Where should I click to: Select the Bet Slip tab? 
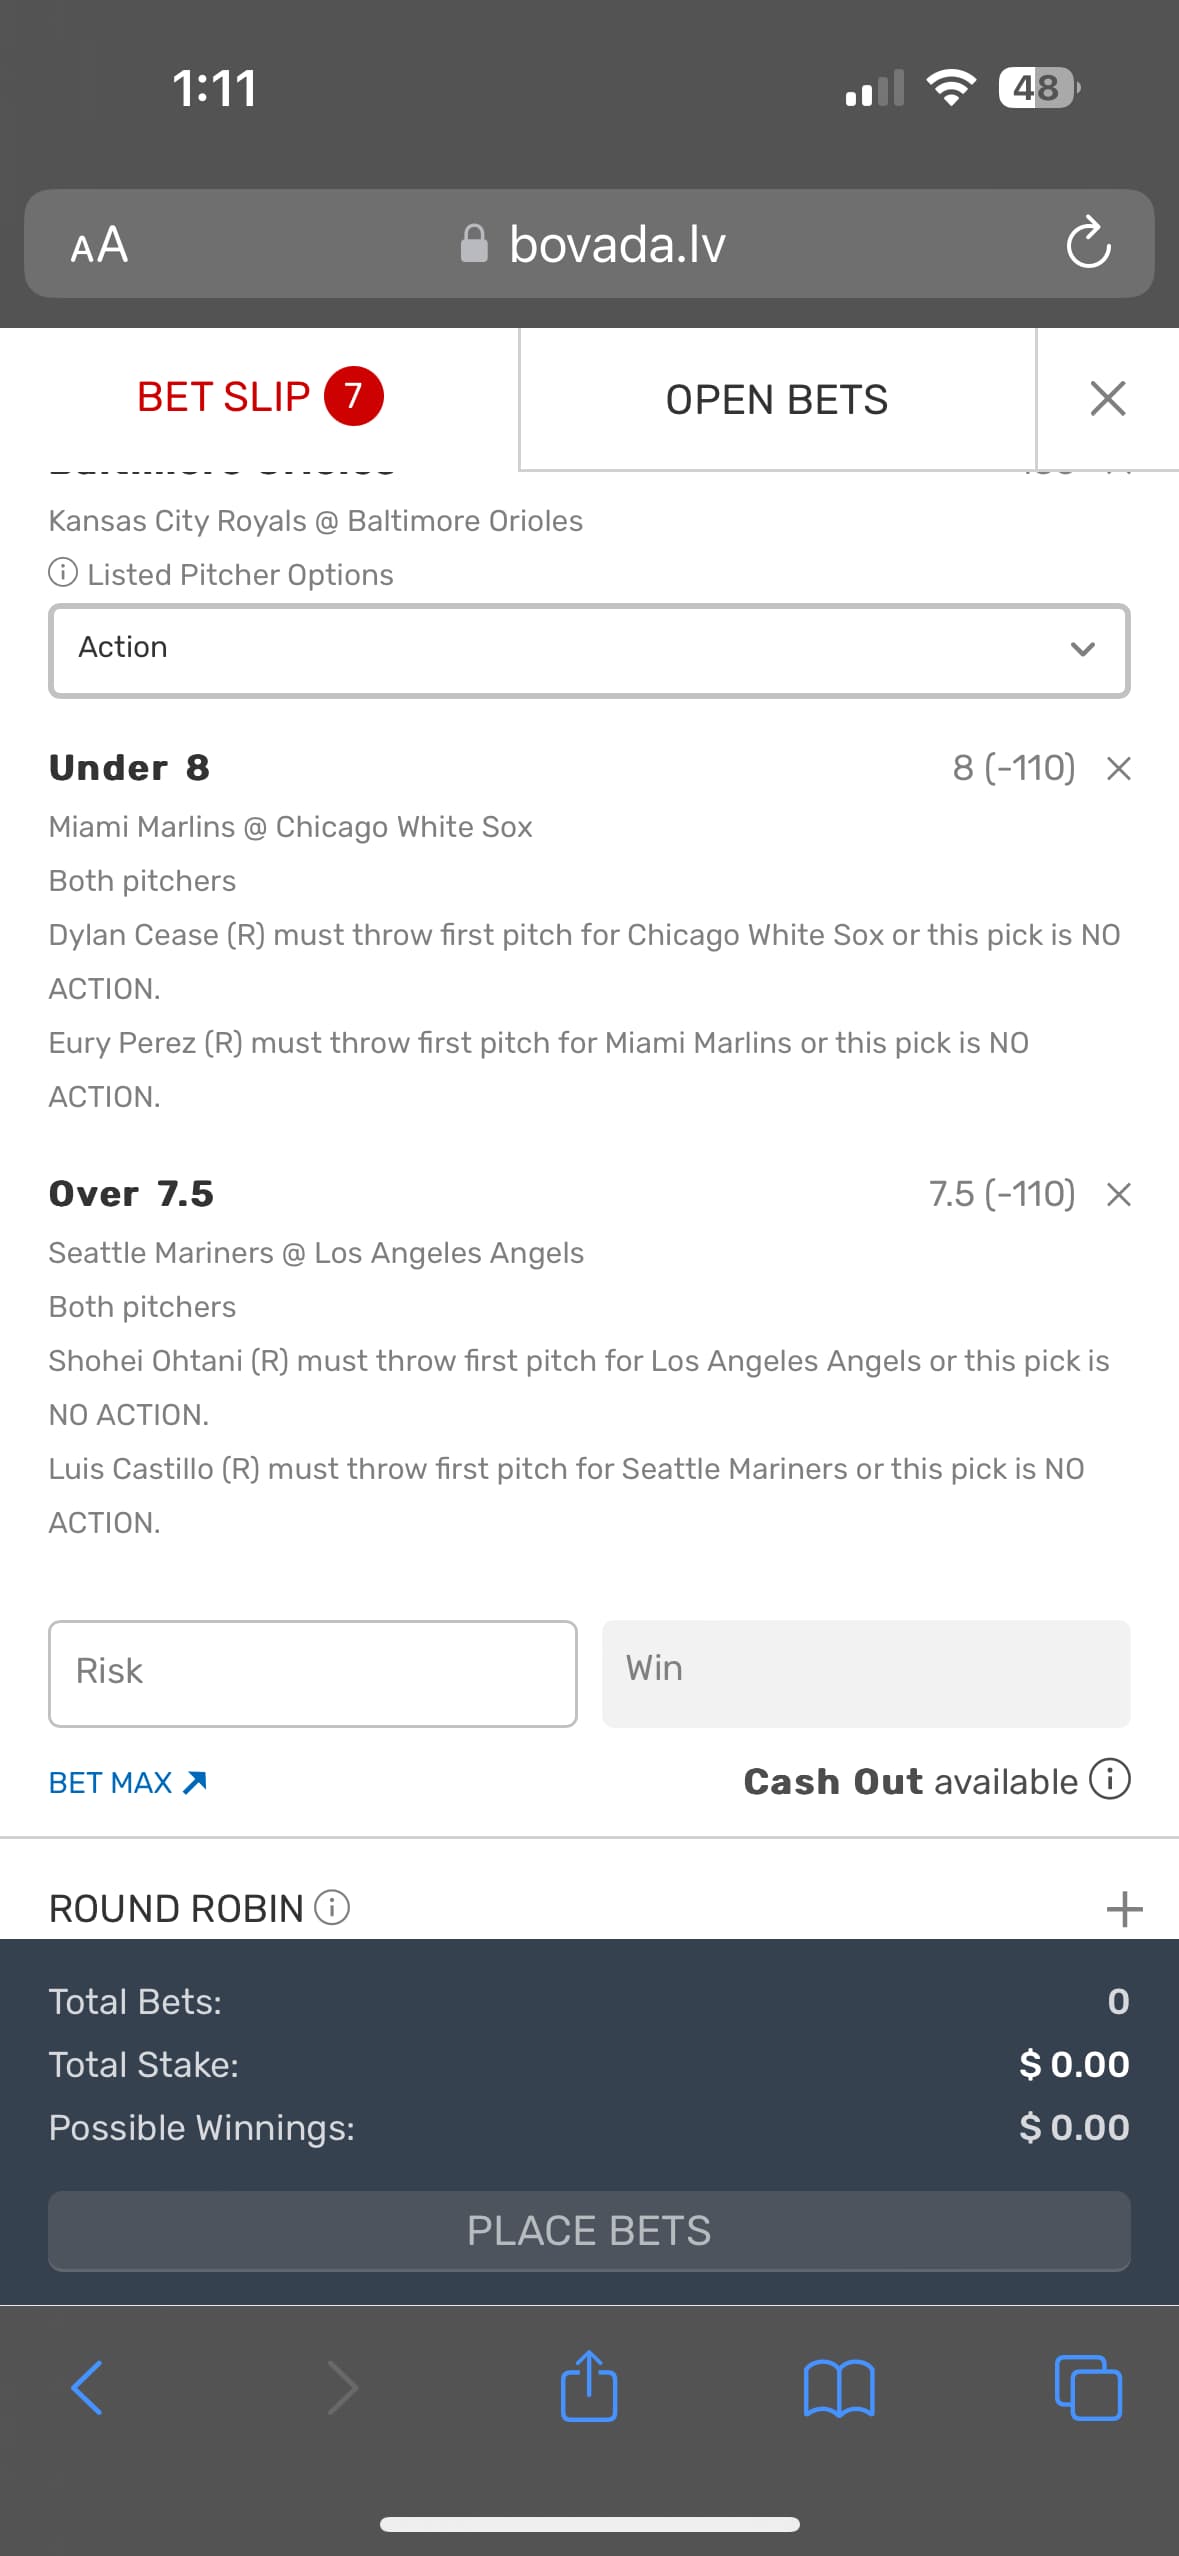click(x=259, y=397)
